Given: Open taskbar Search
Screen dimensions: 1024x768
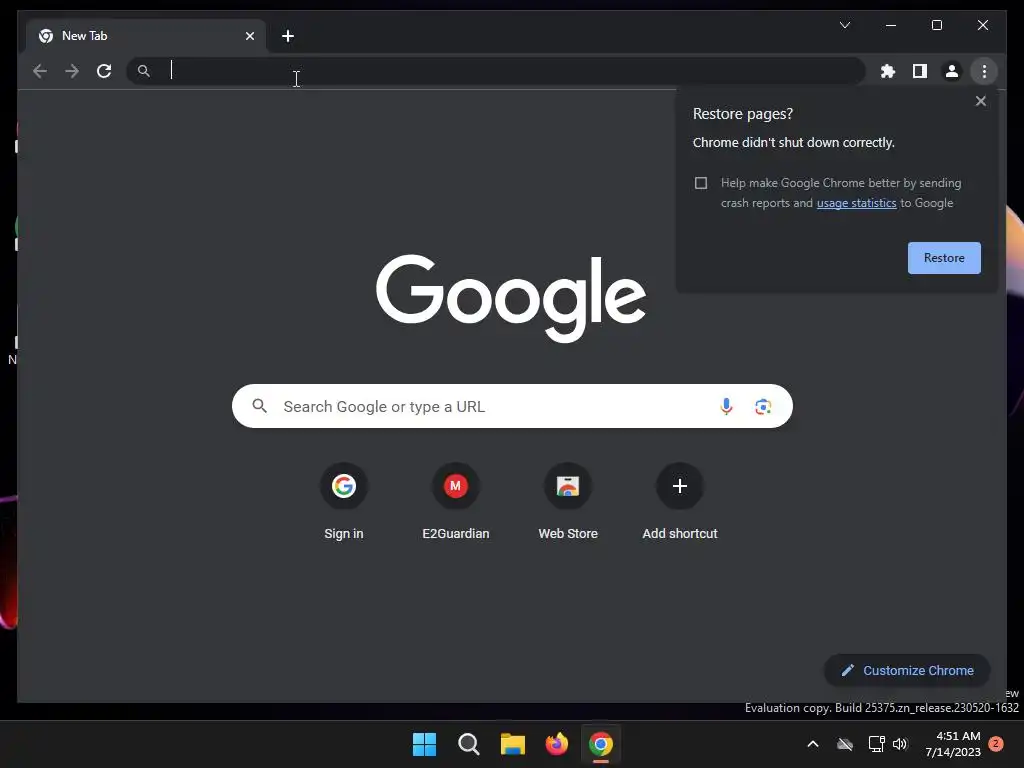Looking at the screenshot, I should click(468, 744).
